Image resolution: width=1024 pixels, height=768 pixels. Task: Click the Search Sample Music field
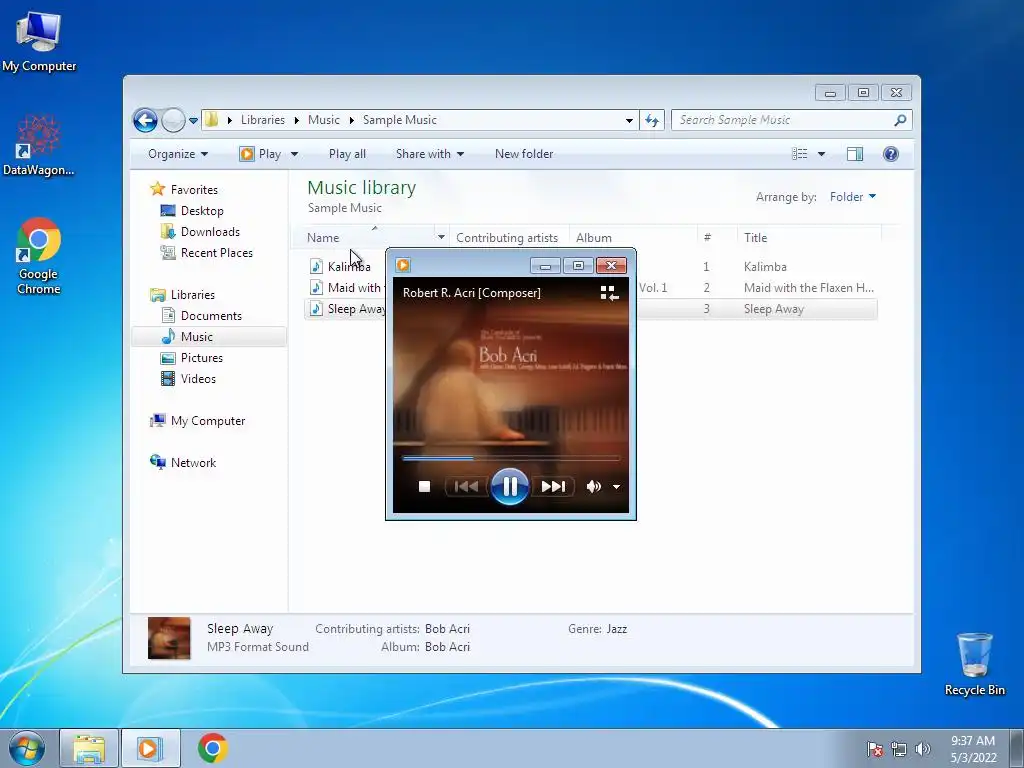784,120
